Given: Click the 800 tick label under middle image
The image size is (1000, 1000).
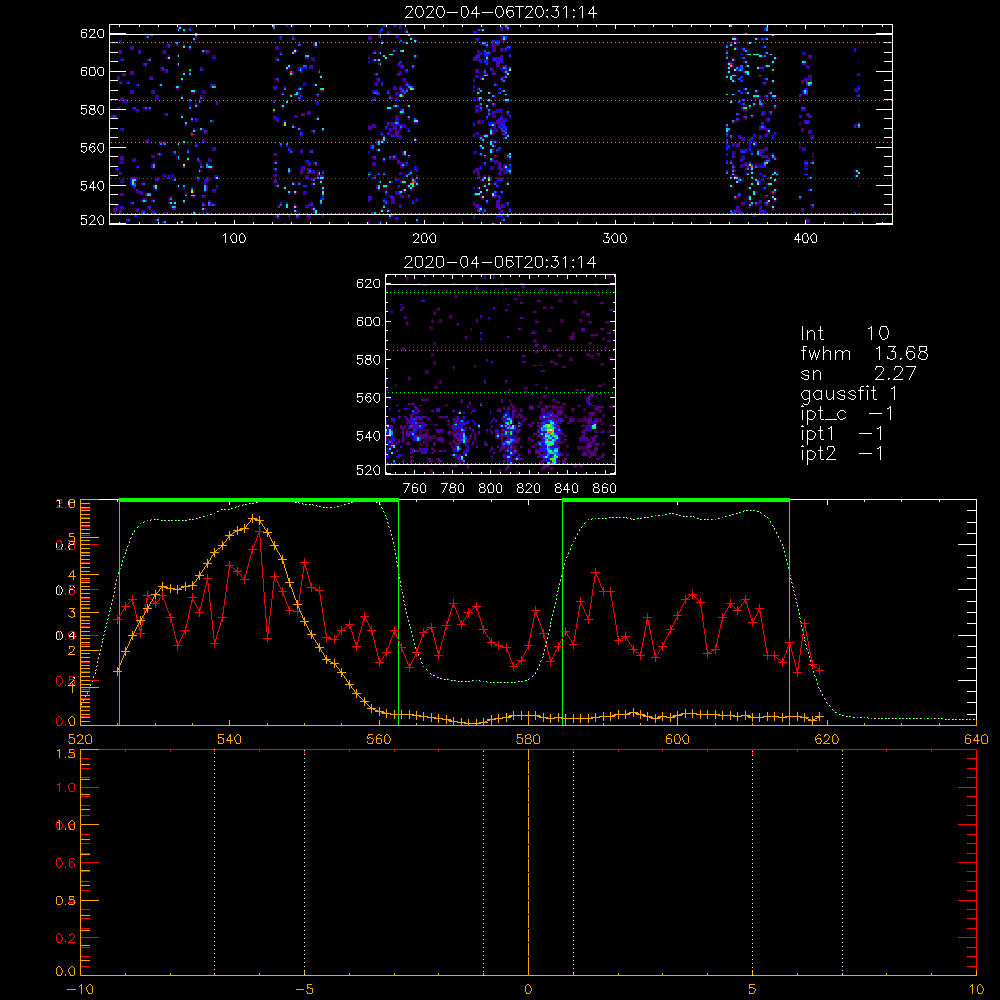Looking at the screenshot, I should coord(490,489).
